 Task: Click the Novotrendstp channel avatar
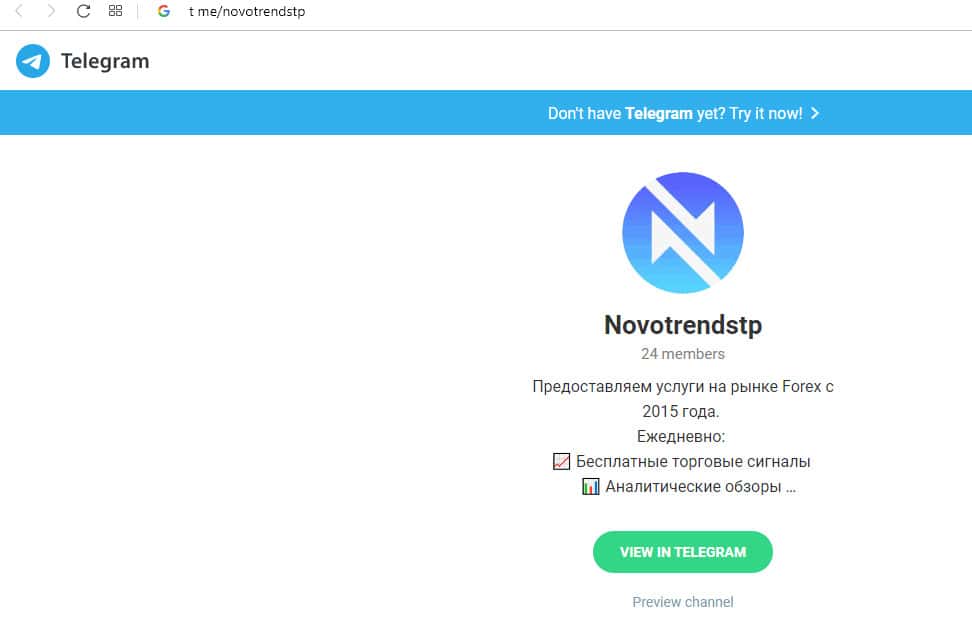[683, 233]
